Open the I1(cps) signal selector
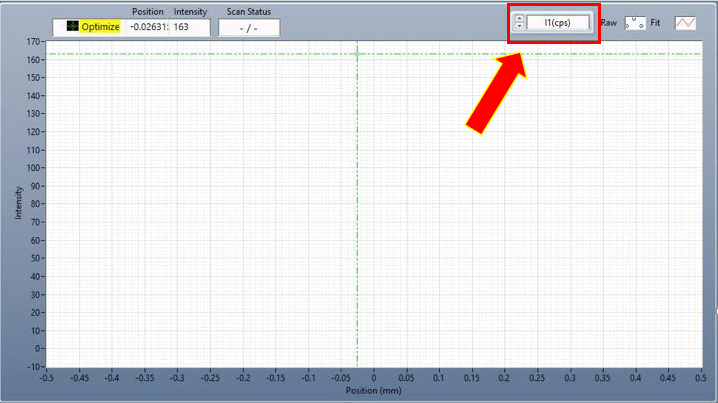This screenshot has width=718, height=403. (x=558, y=22)
